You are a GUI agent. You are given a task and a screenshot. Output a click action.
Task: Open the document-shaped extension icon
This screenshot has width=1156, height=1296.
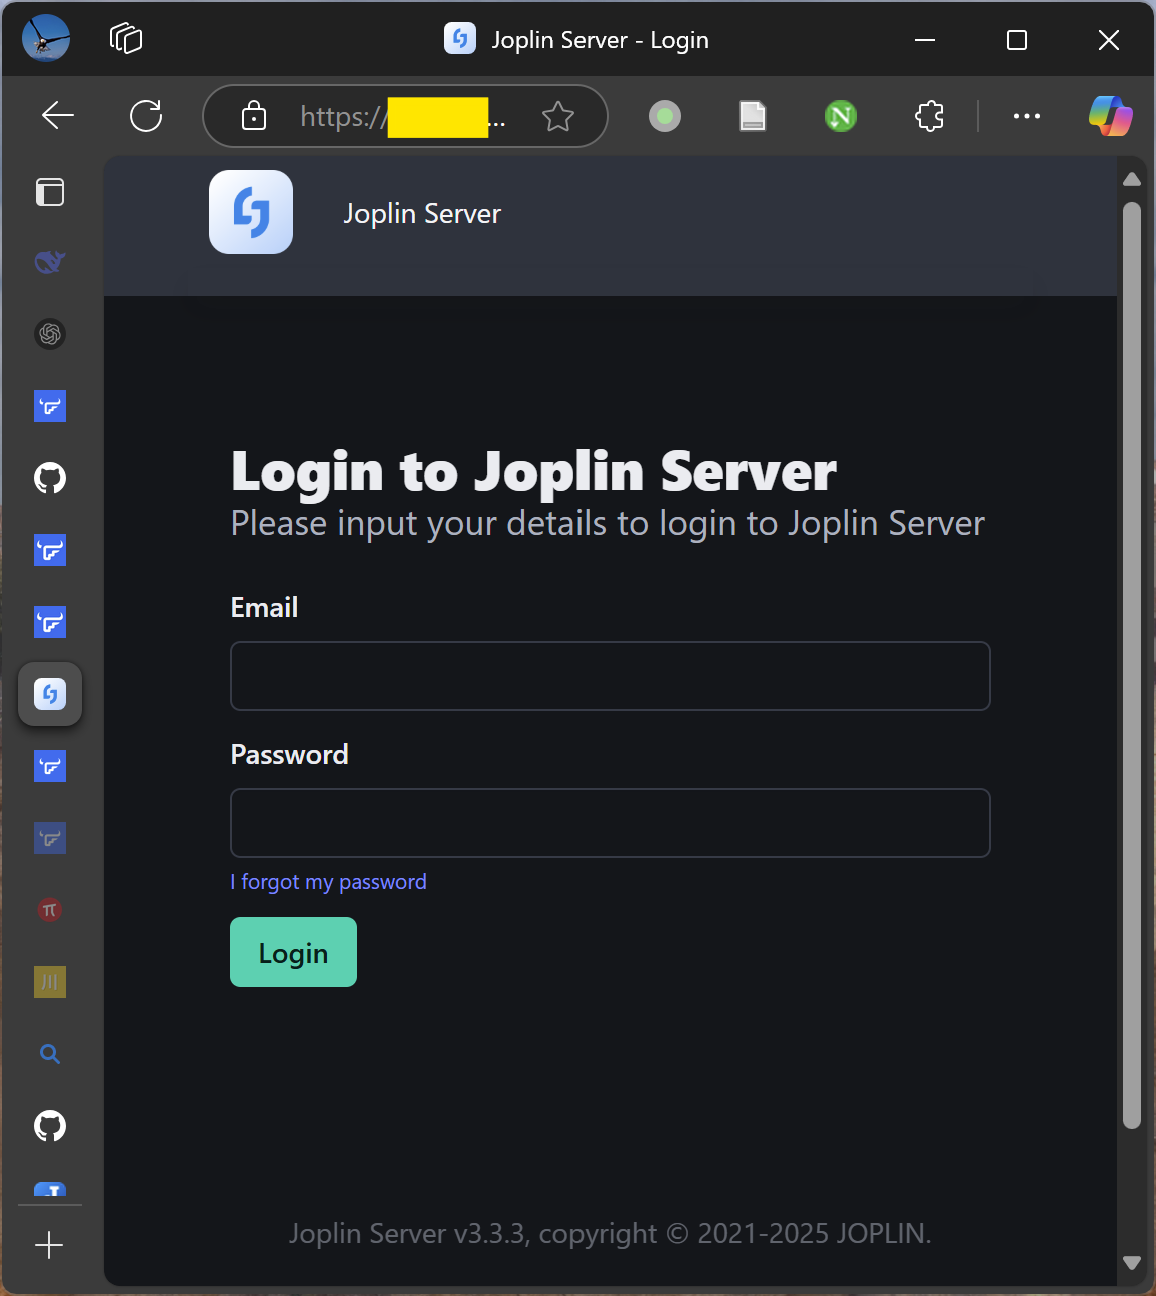pyautogui.click(x=753, y=116)
